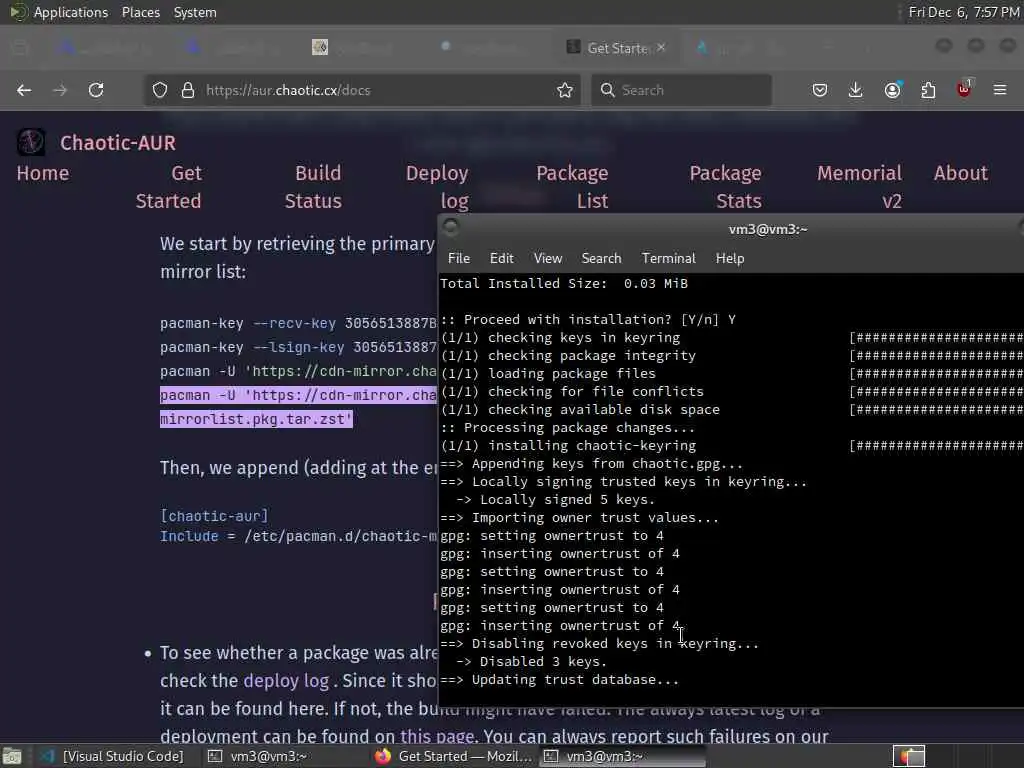Screen dimensions: 1024x768
Task: Open terminal Search menu
Action: point(601,259)
